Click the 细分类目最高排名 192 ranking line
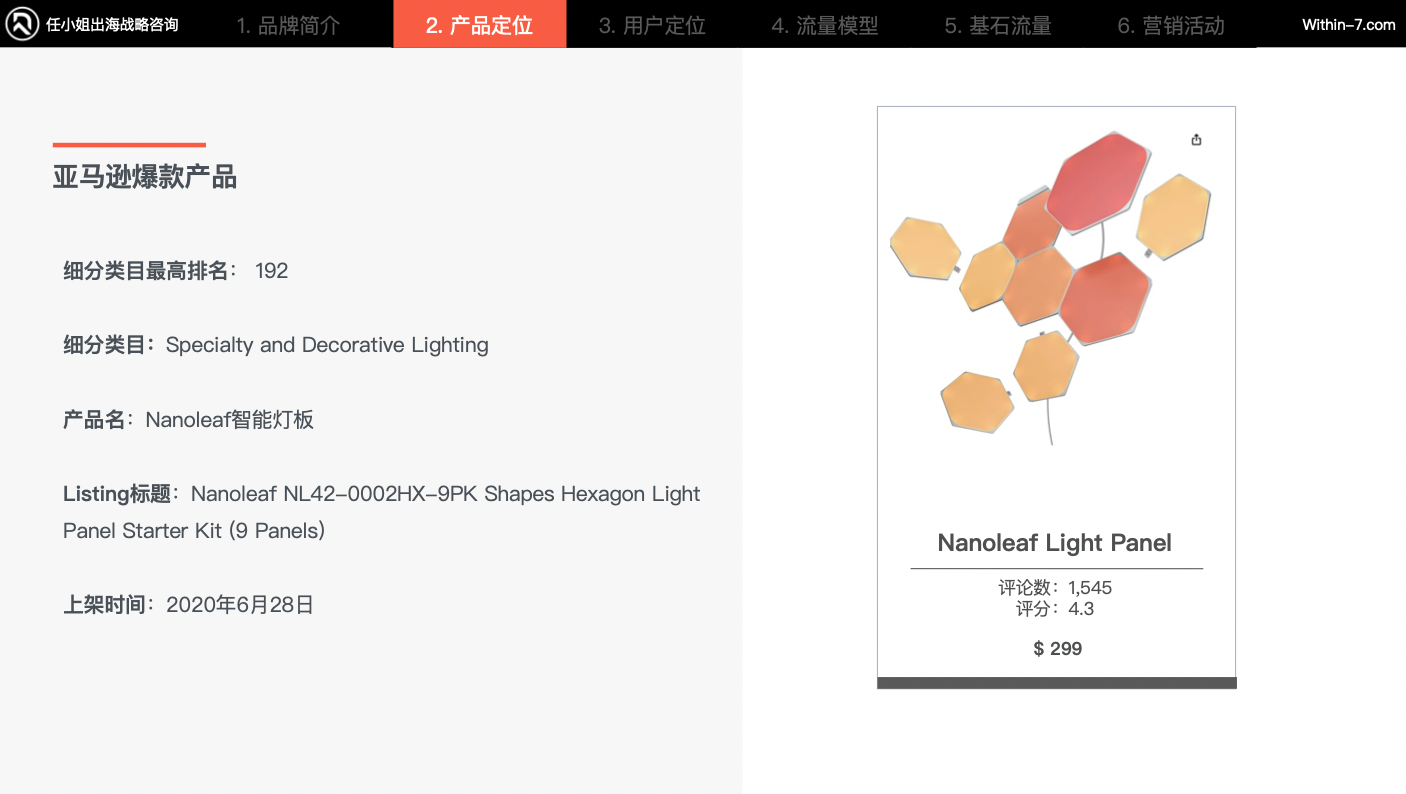Screen dimensions: 1406x794 (176, 271)
